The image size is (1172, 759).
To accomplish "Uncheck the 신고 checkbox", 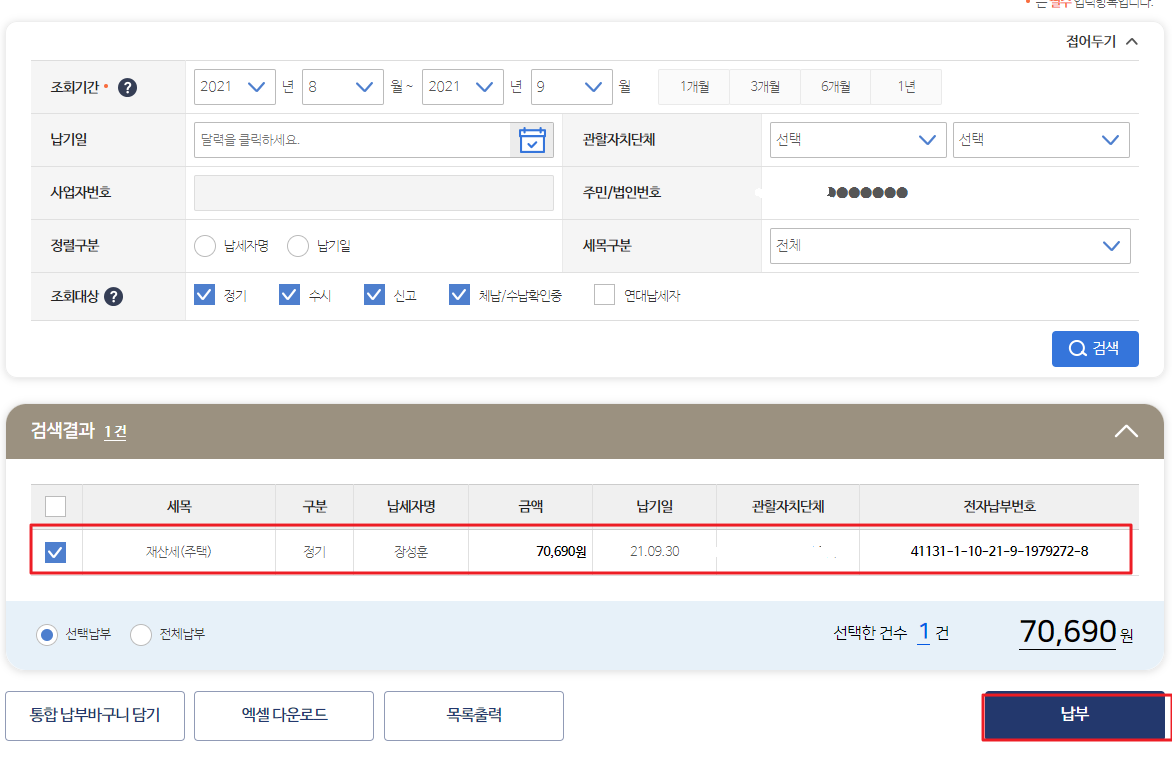I will [374, 295].
